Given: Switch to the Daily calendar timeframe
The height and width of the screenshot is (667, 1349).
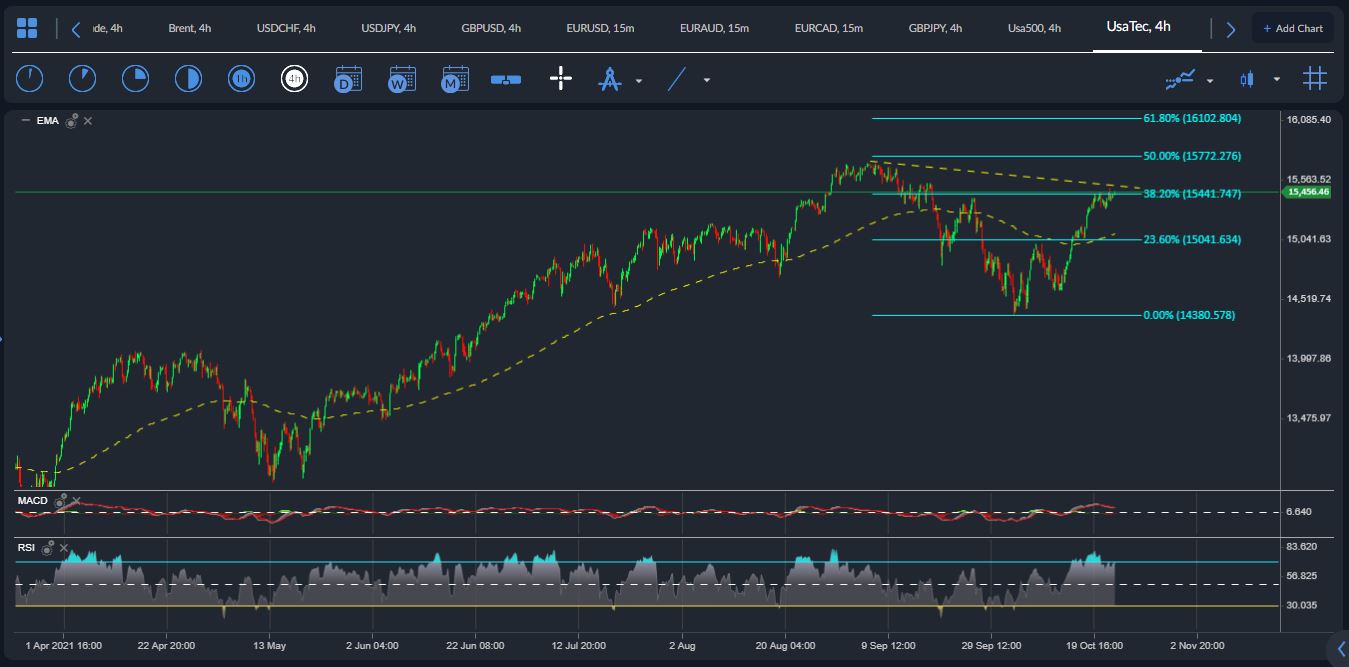Looking at the screenshot, I should (348, 79).
